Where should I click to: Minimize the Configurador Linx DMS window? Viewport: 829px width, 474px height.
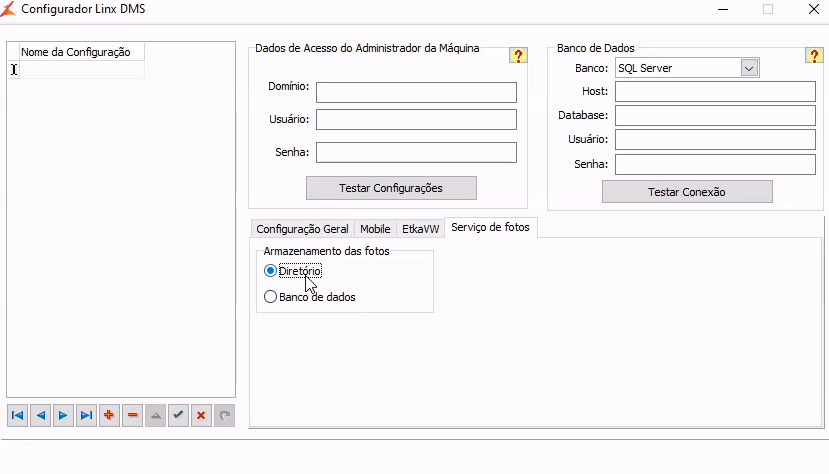[x=723, y=9]
